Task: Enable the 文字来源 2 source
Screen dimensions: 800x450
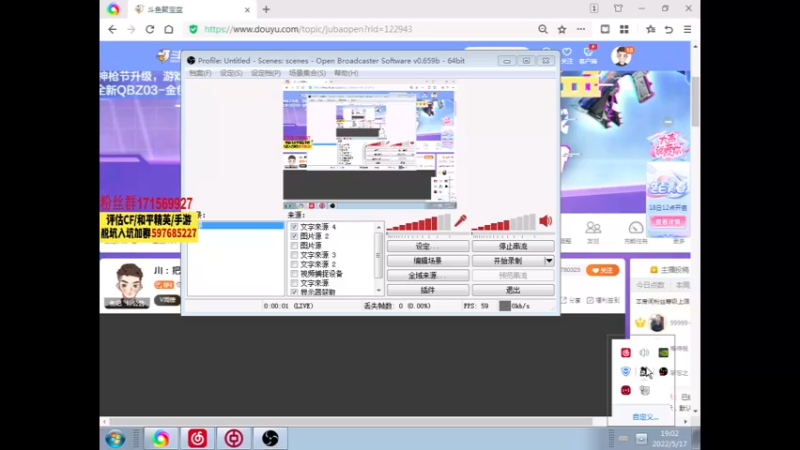Action: pos(294,264)
